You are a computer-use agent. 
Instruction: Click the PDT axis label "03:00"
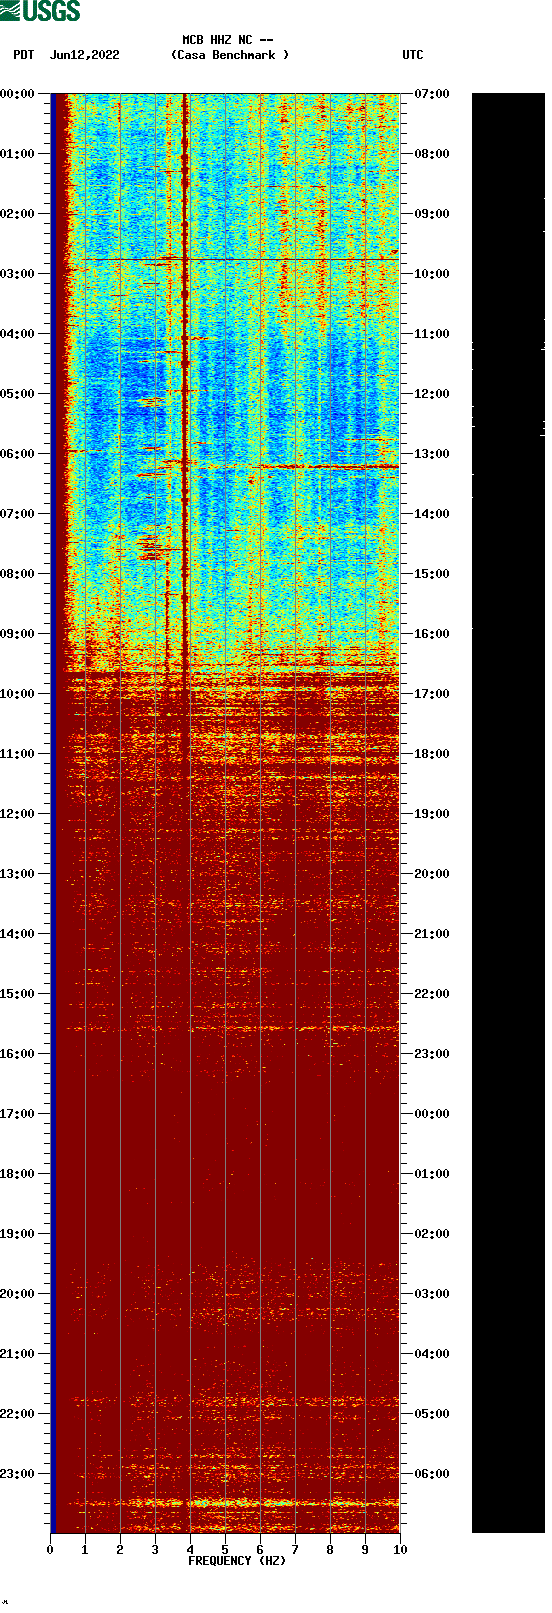[18, 274]
